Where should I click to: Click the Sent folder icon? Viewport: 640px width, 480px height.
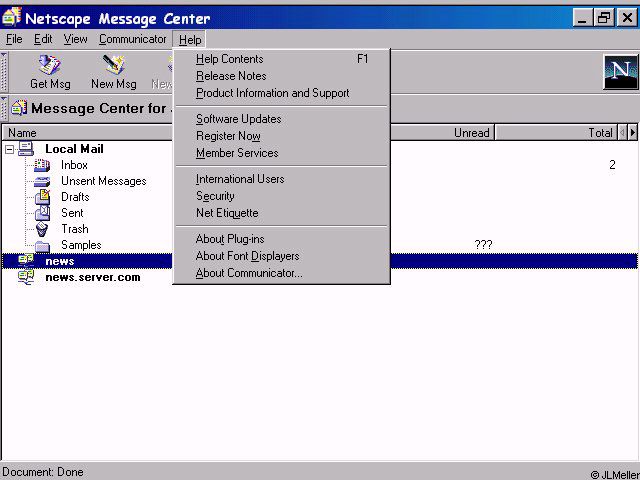[42, 213]
